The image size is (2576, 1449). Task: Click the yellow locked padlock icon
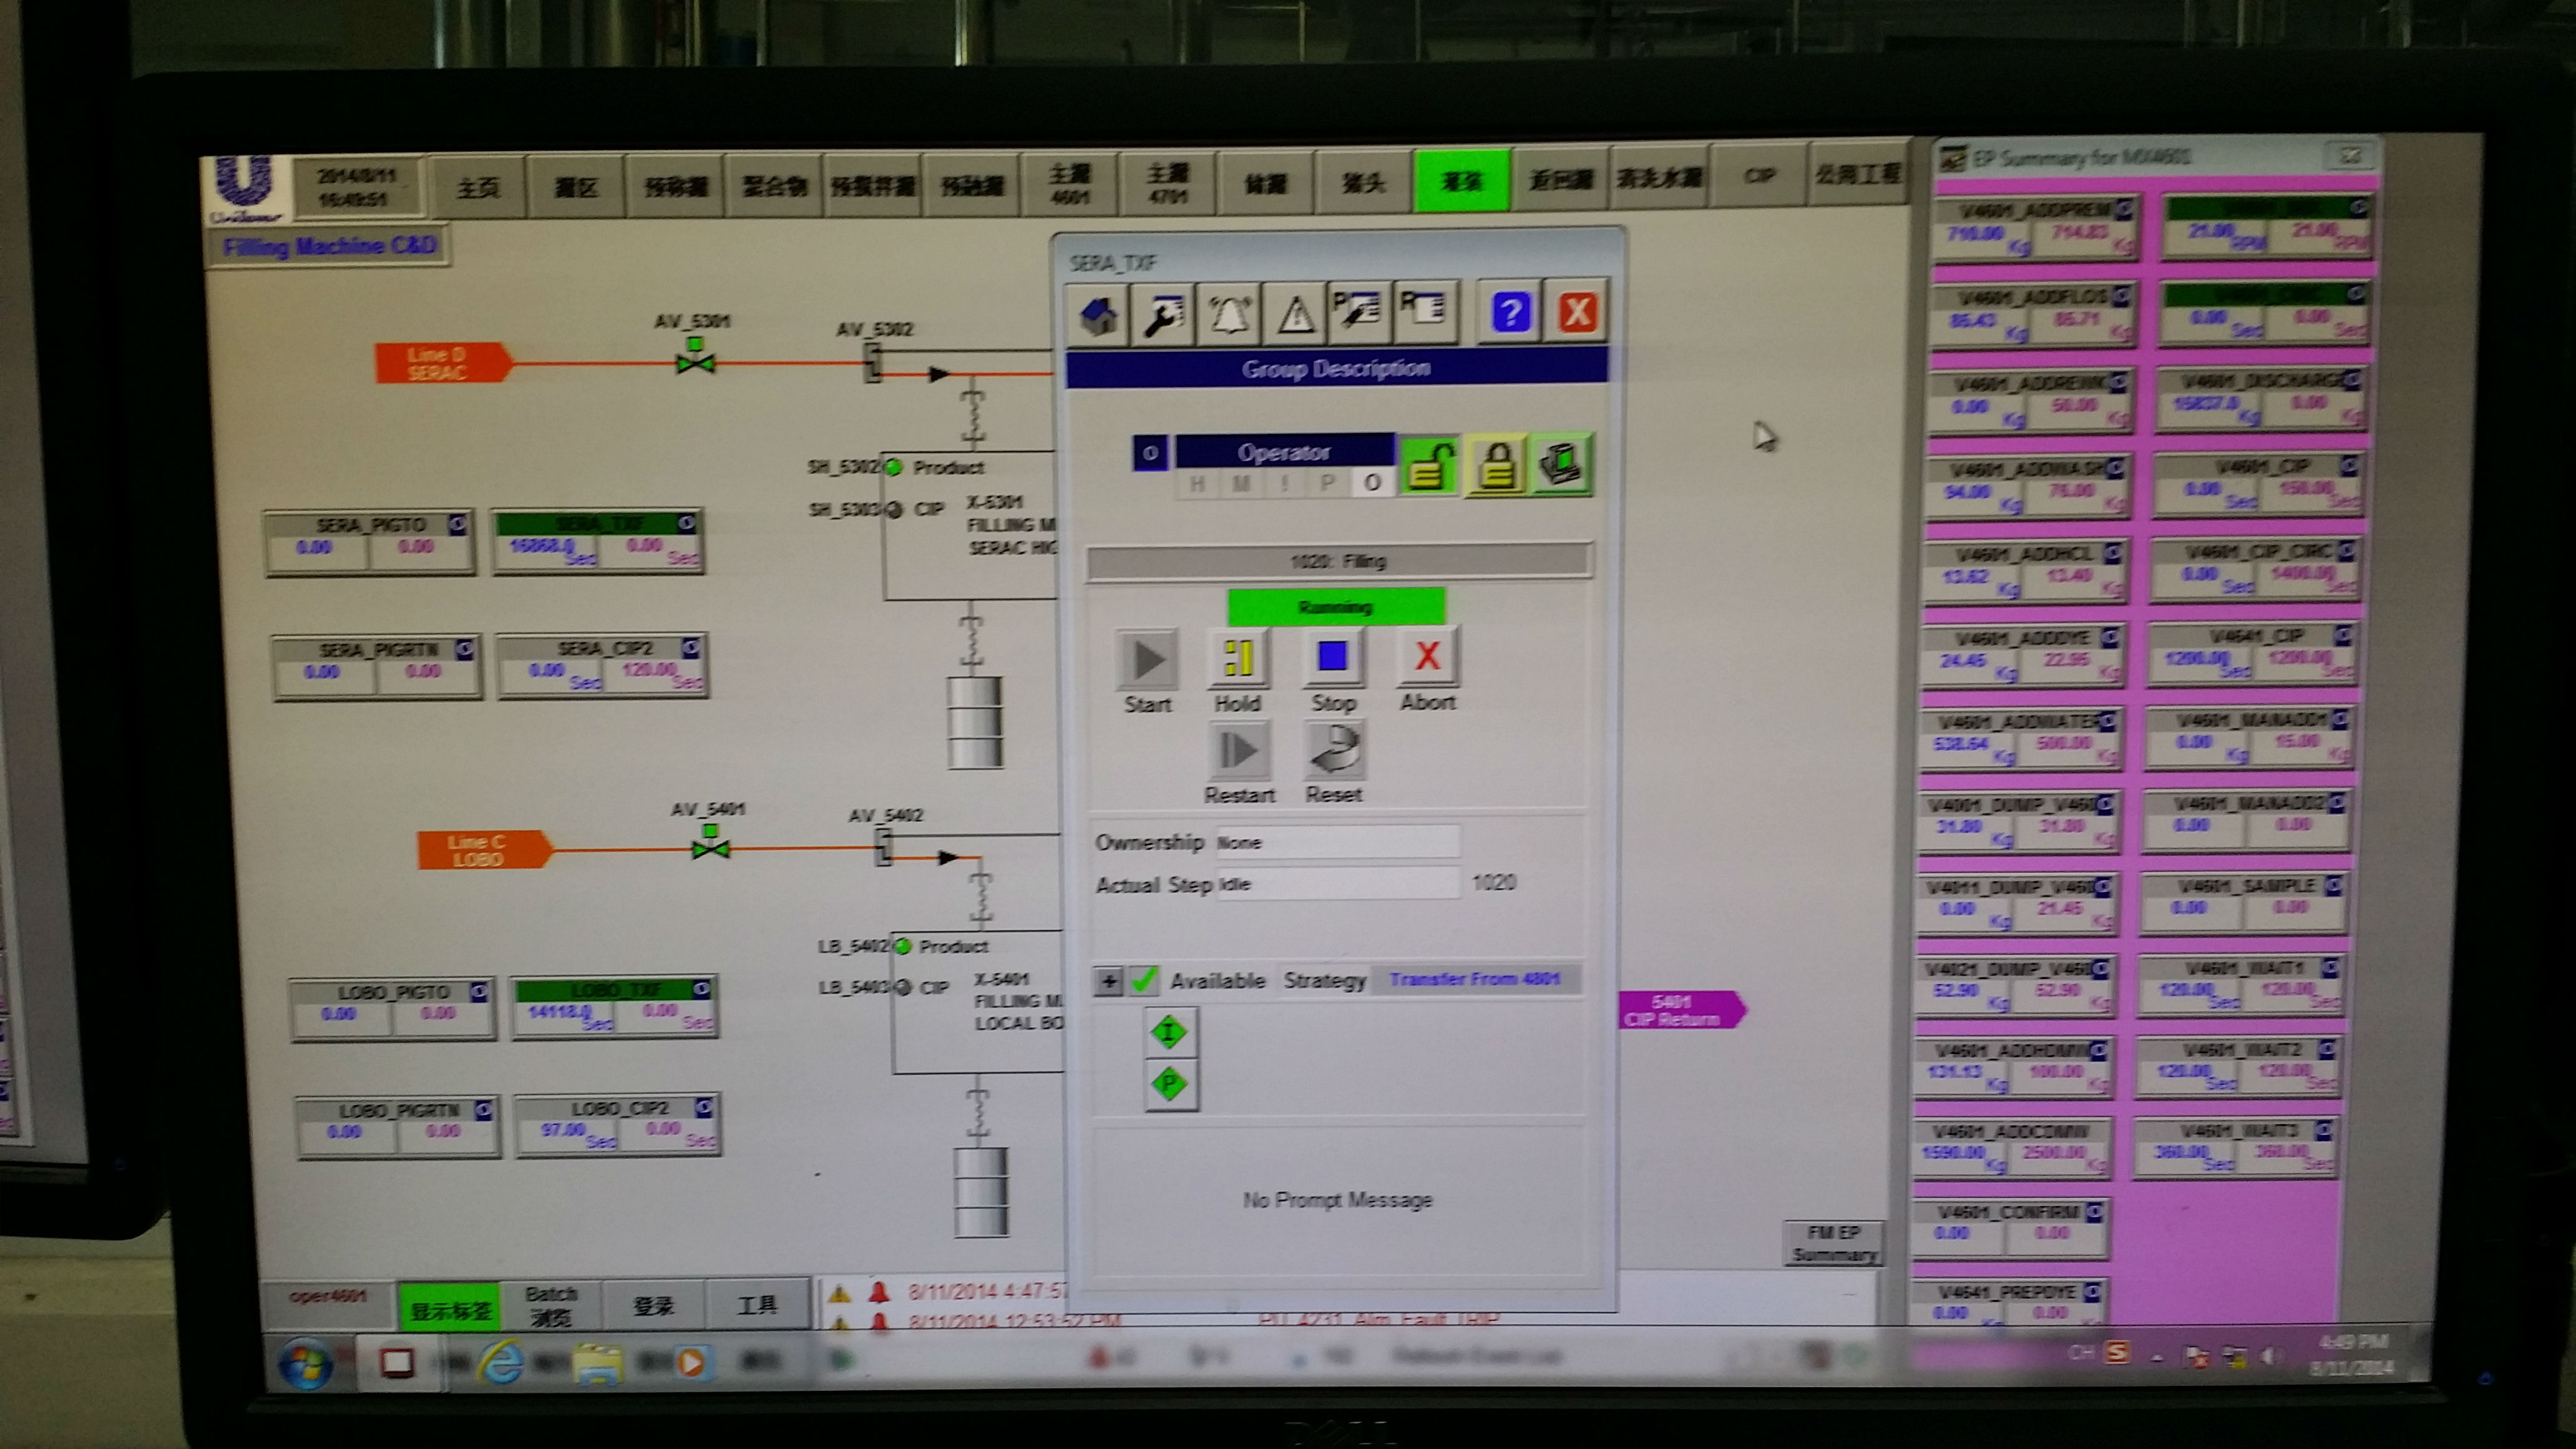1496,465
